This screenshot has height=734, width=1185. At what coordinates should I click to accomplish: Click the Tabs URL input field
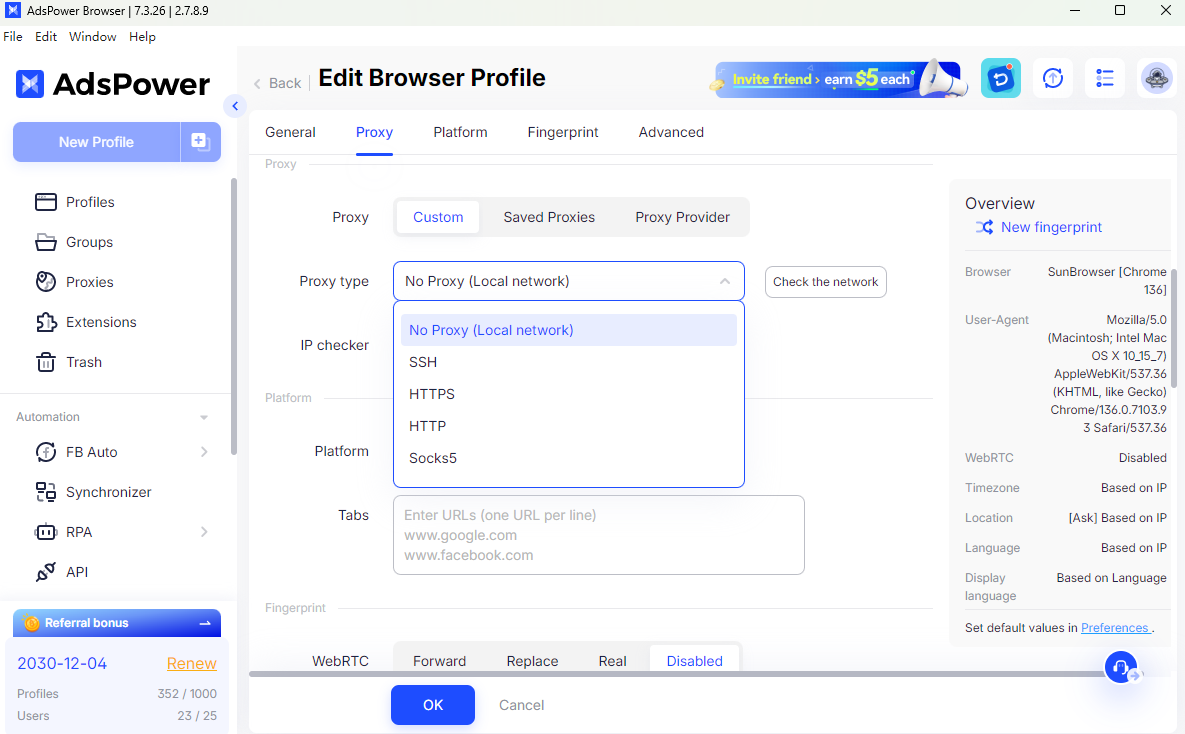[599, 535]
